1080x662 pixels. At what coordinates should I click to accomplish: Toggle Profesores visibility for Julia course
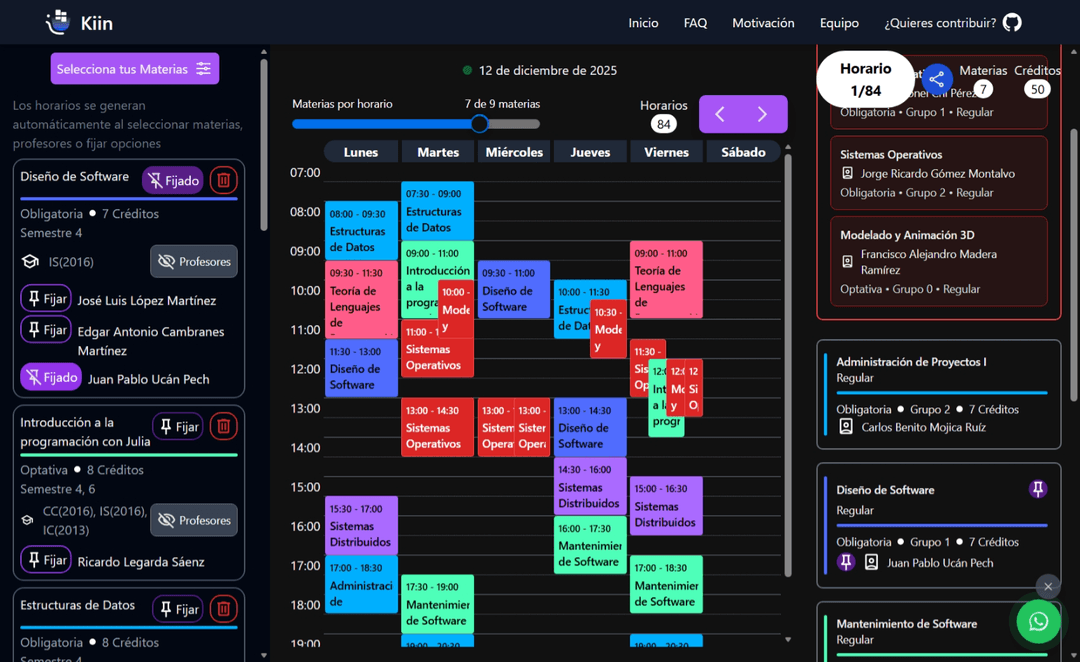point(194,520)
